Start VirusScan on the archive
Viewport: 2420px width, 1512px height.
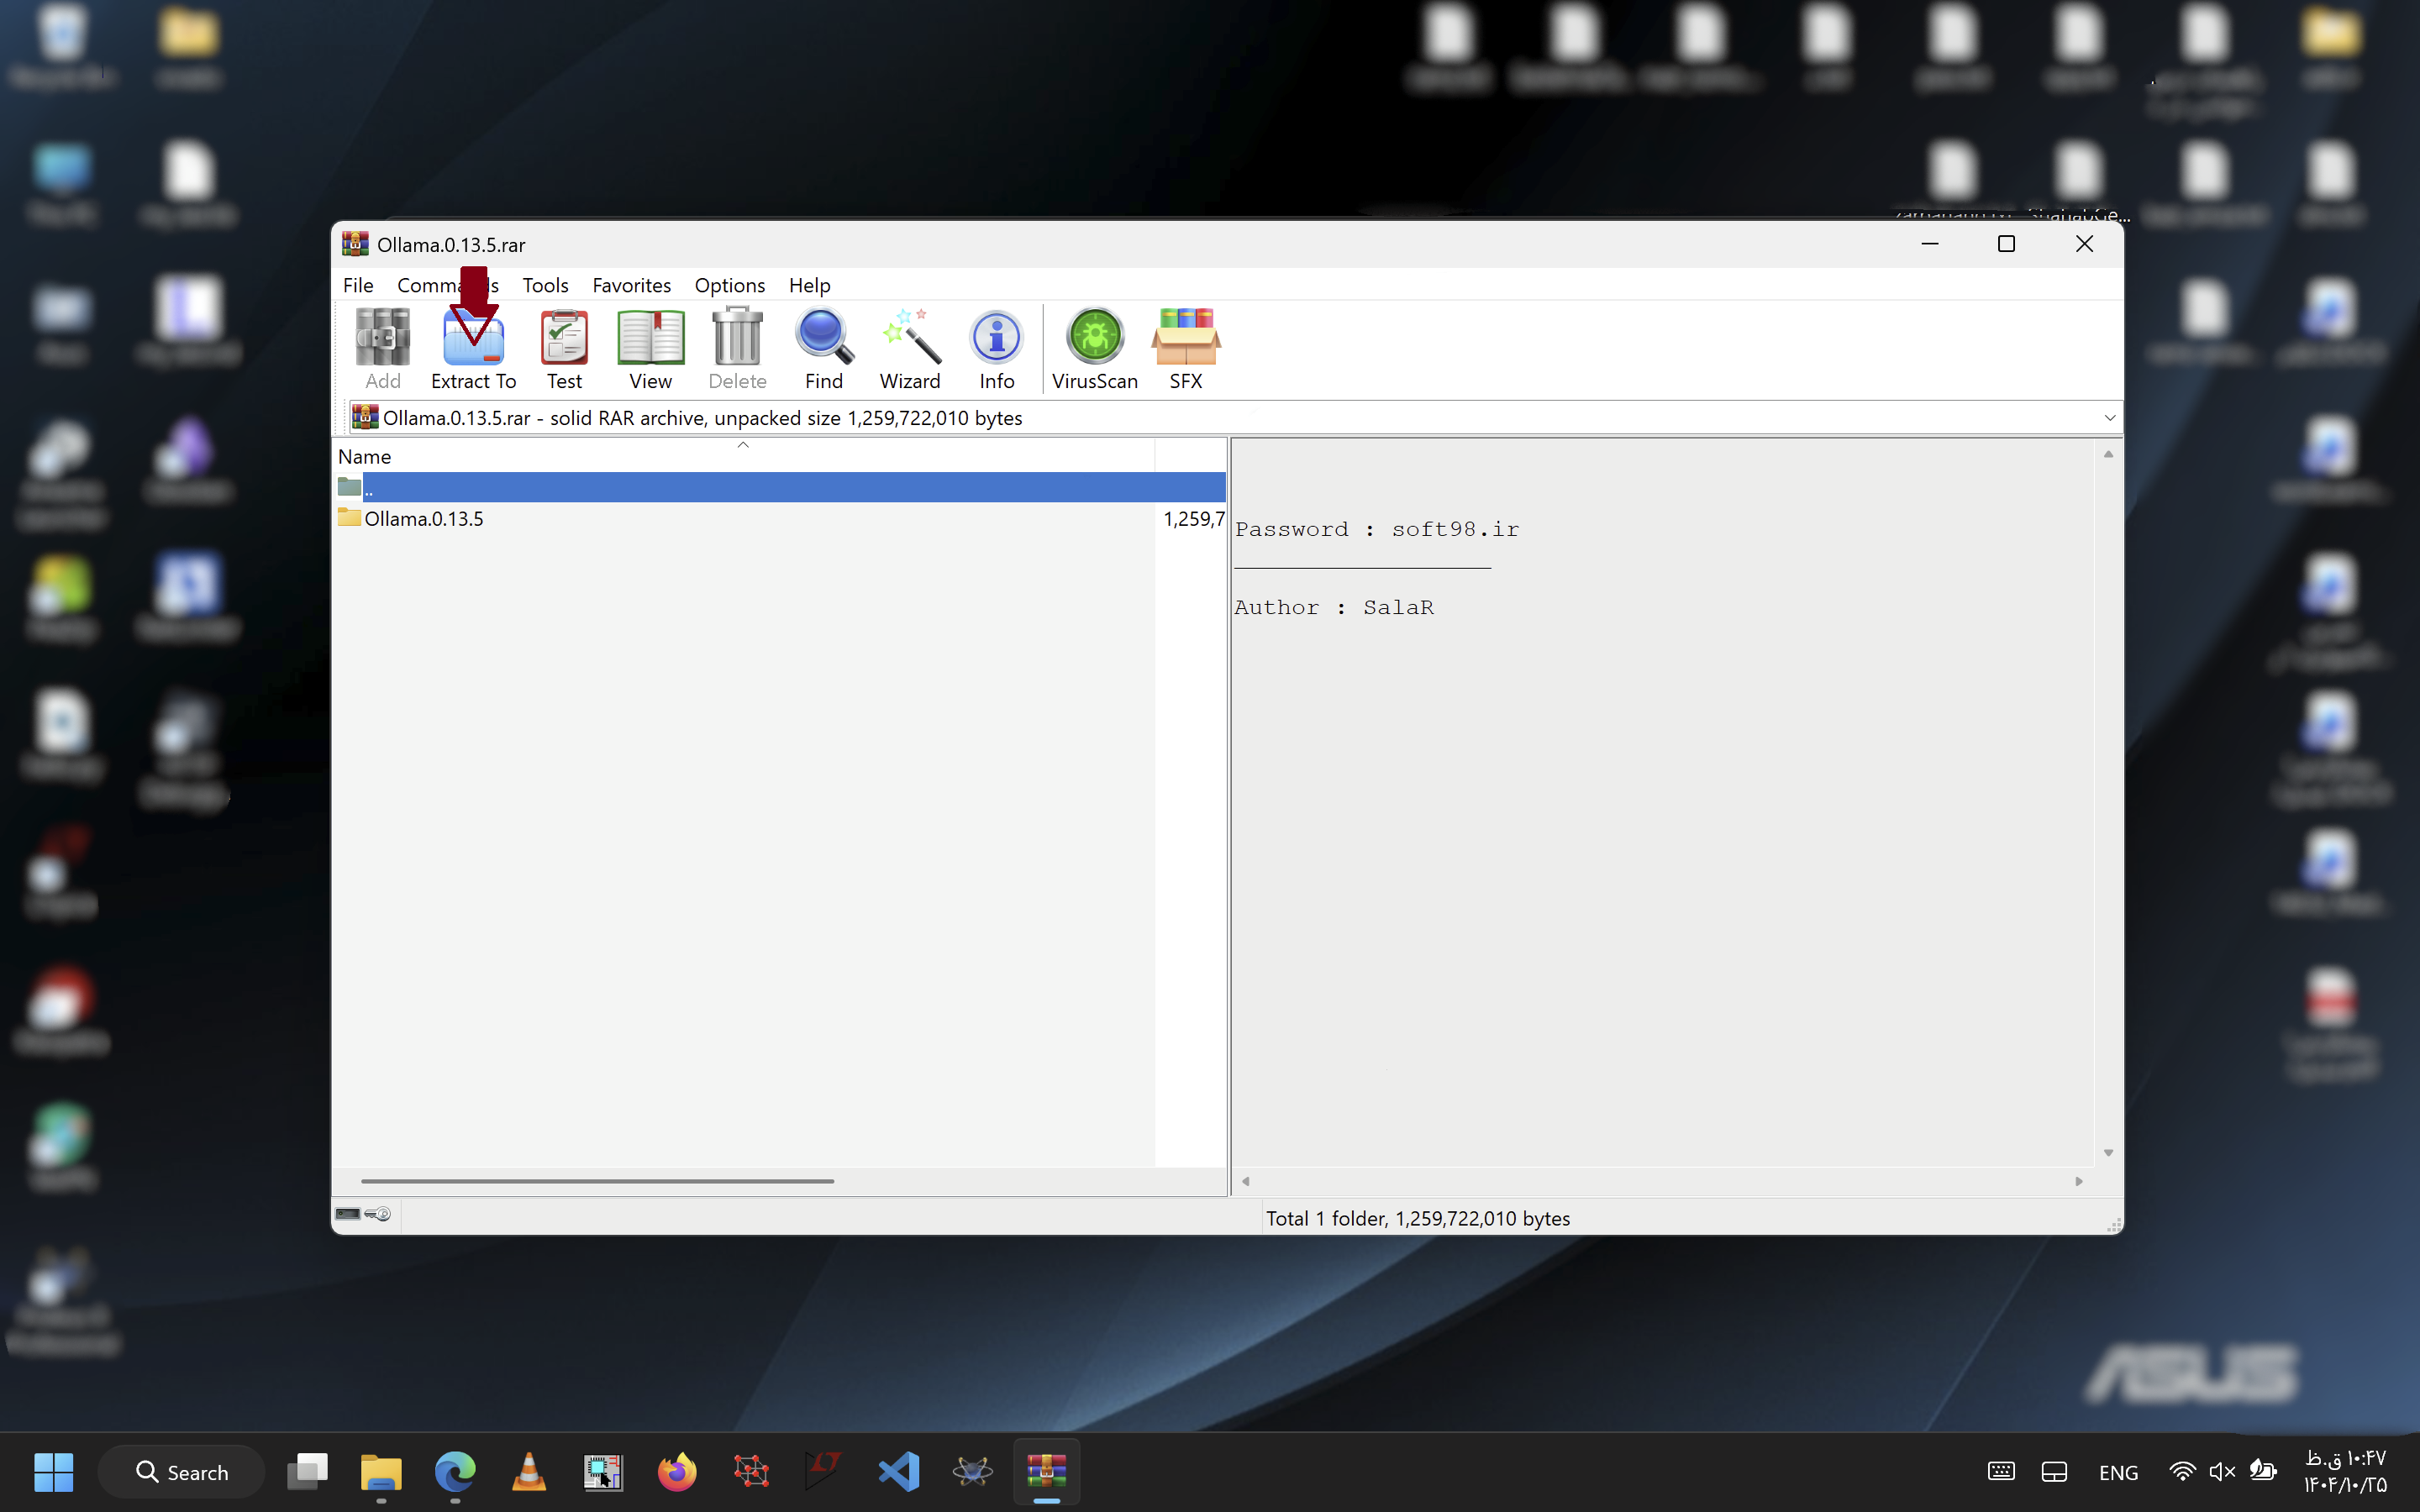coord(1094,347)
